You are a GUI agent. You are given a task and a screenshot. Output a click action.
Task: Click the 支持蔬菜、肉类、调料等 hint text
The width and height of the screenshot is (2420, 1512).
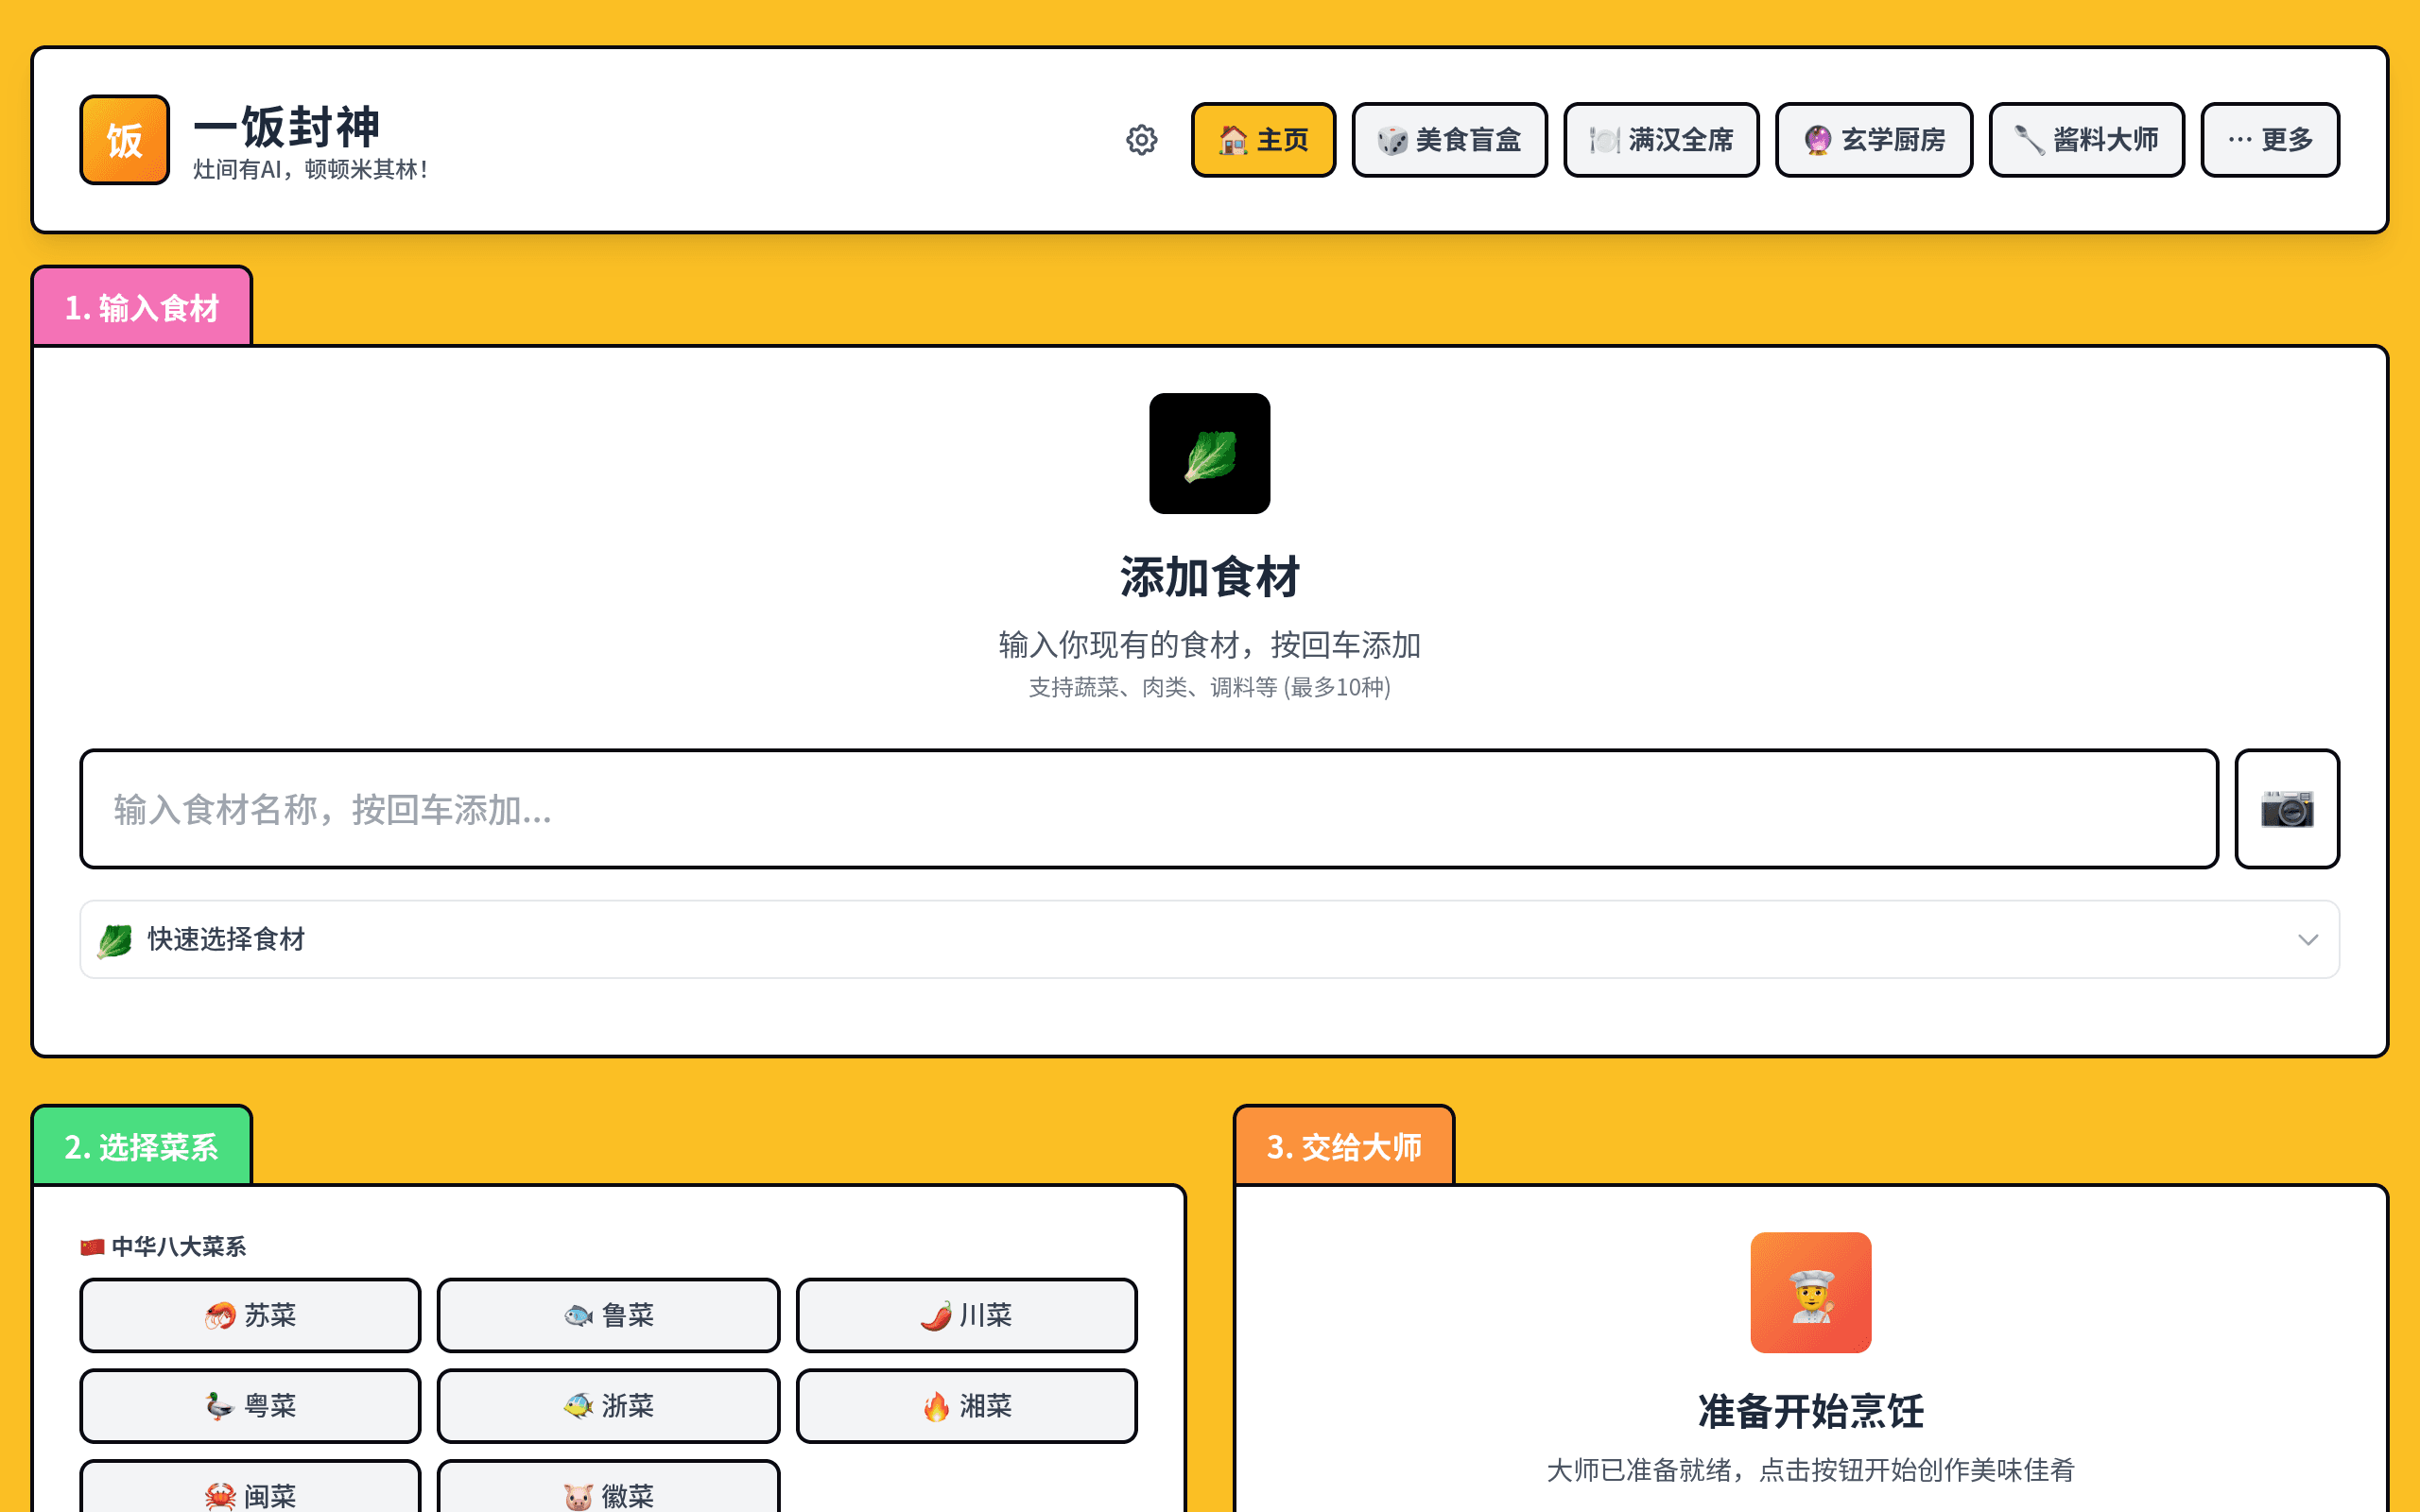click(x=1210, y=687)
